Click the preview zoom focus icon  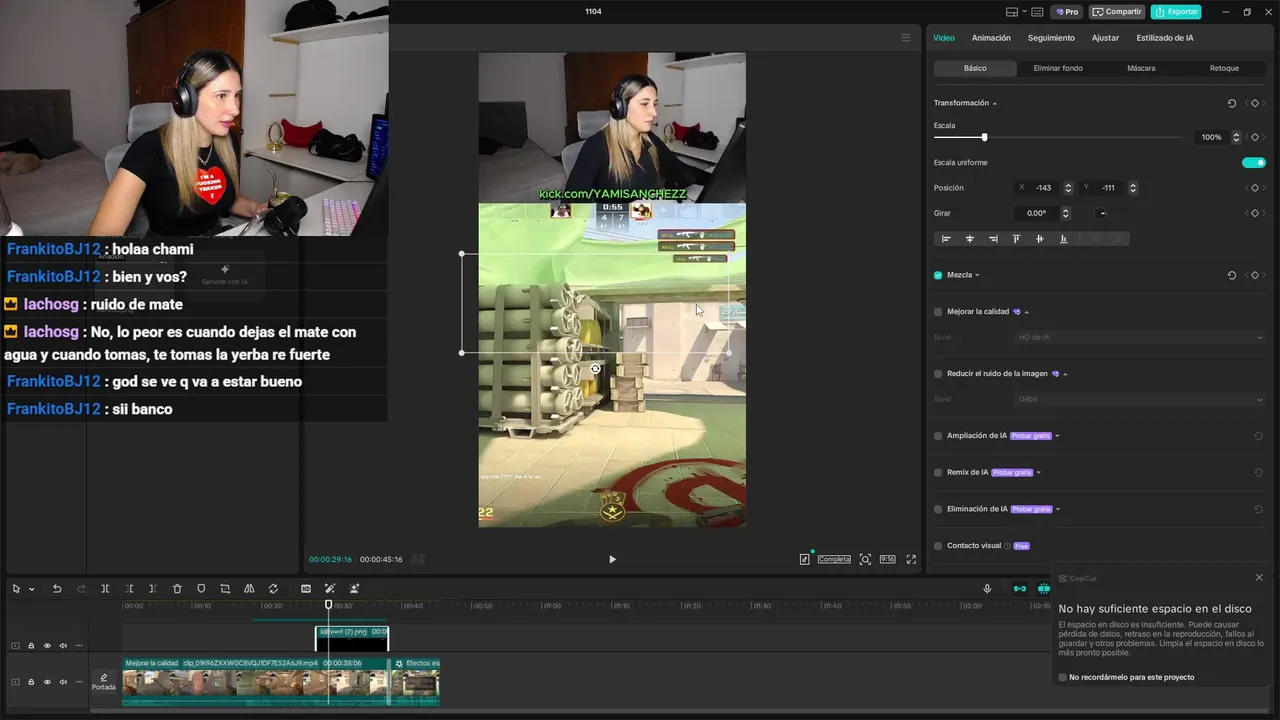coord(865,559)
